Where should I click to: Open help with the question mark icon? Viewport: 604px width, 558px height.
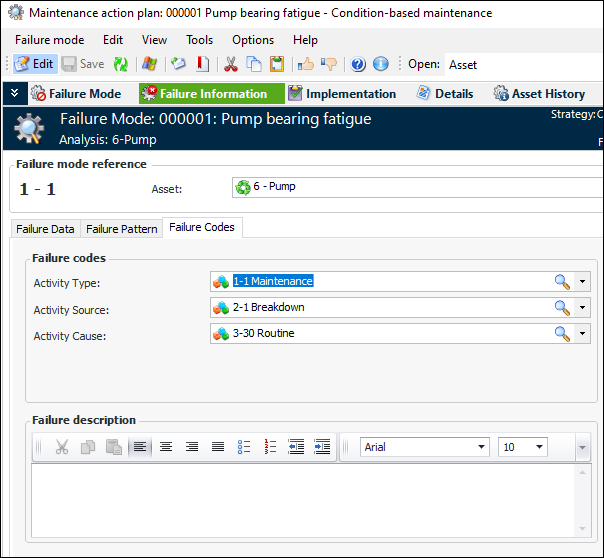pyautogui.click(x=358, y=64)
